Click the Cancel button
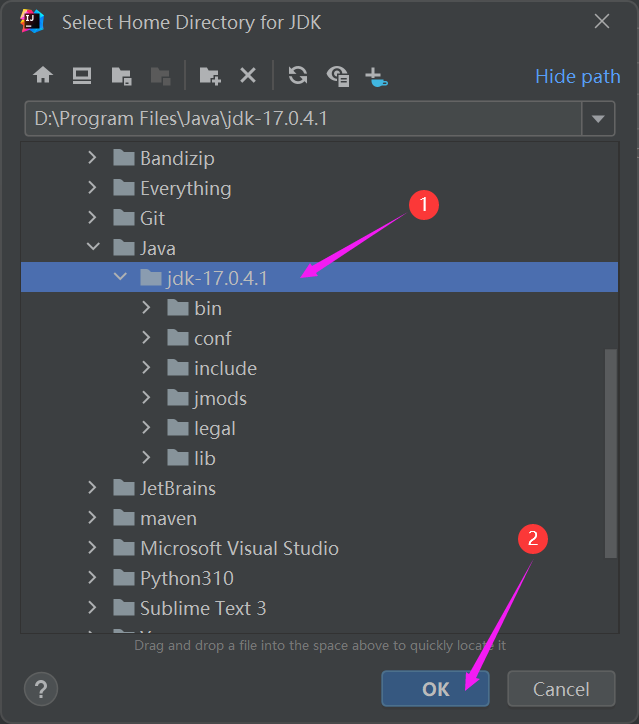 point(561,689)
